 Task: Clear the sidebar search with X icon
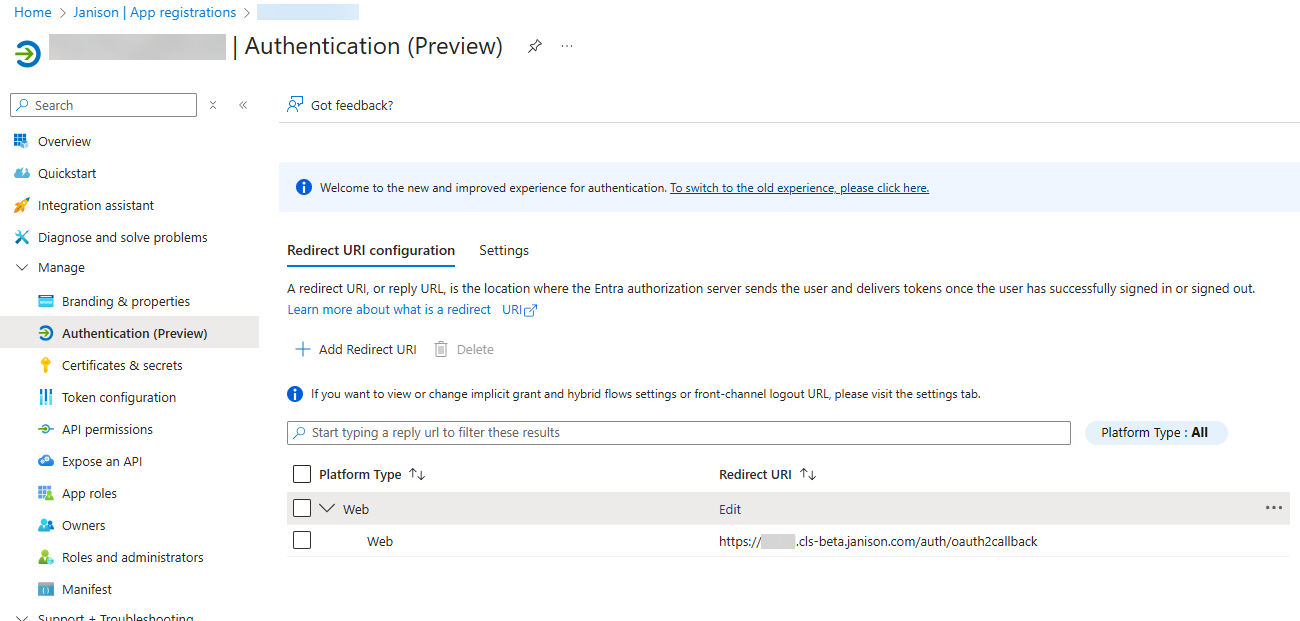pos(213,105)
